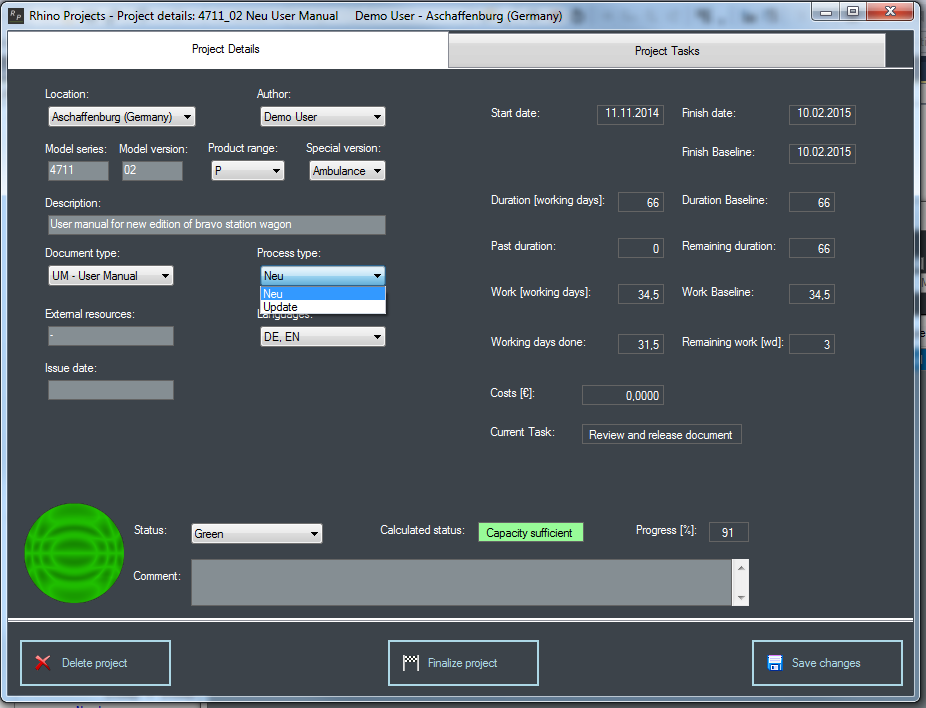This screenshot has height=708, width=926.
Task: Click in the Comment text area
Action: (x=460, y=582)
